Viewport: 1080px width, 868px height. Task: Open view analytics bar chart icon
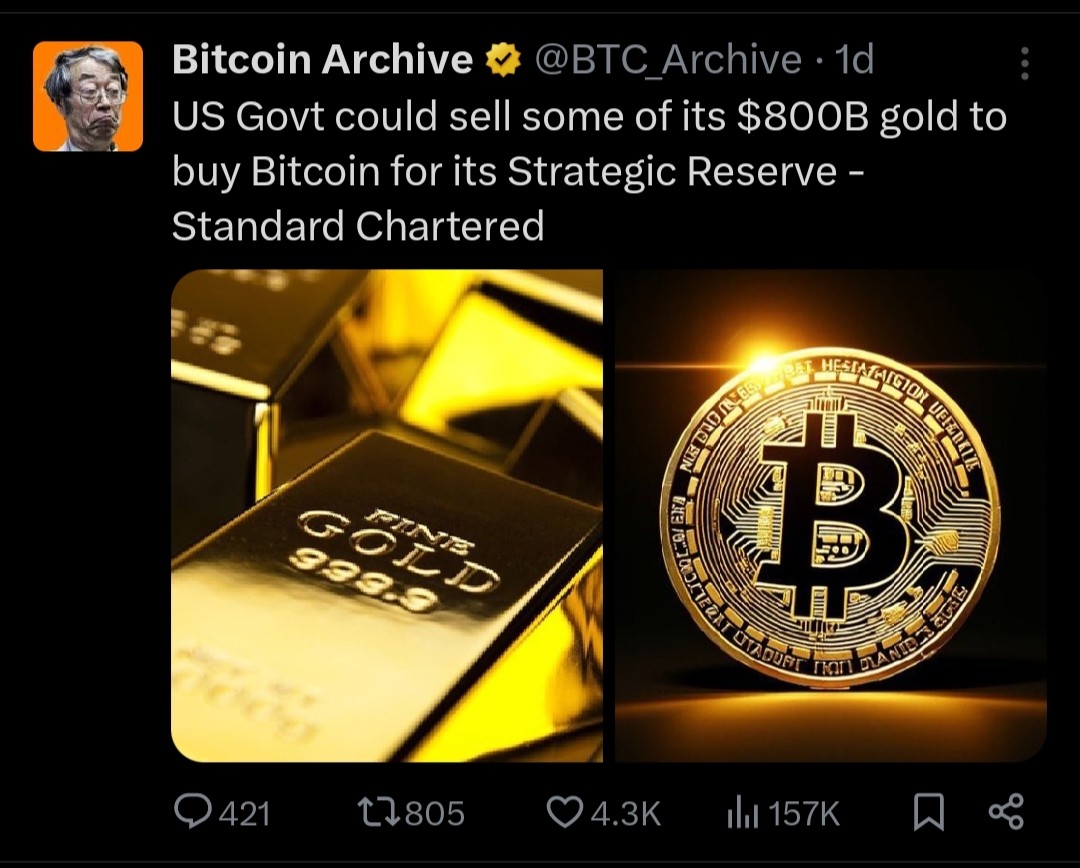(x=742, y=812)
